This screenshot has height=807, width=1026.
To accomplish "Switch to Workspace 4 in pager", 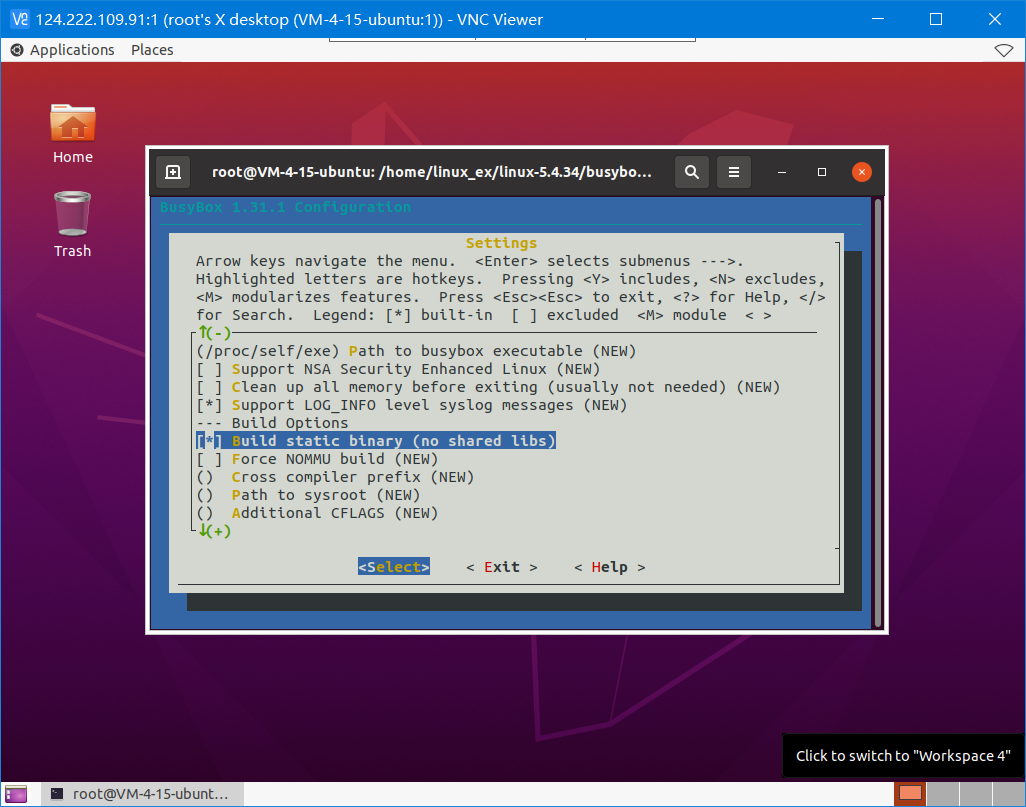I will (x=1008, y=793).
